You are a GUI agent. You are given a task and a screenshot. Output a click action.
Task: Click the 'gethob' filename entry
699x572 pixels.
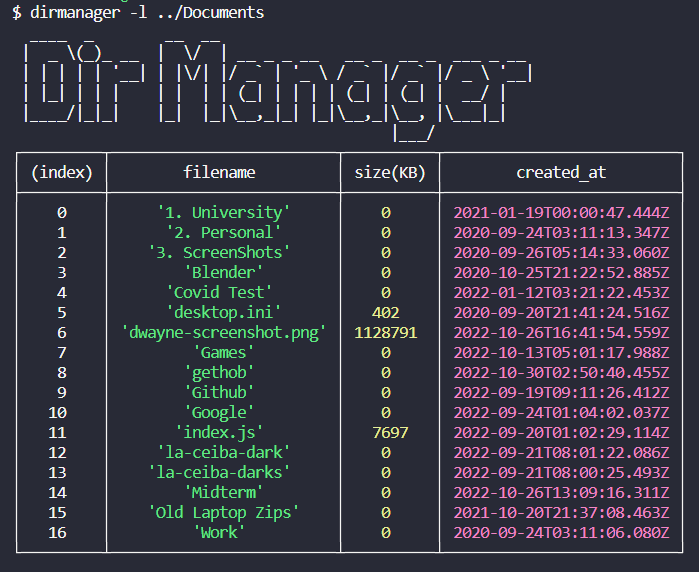coord(219,373)
